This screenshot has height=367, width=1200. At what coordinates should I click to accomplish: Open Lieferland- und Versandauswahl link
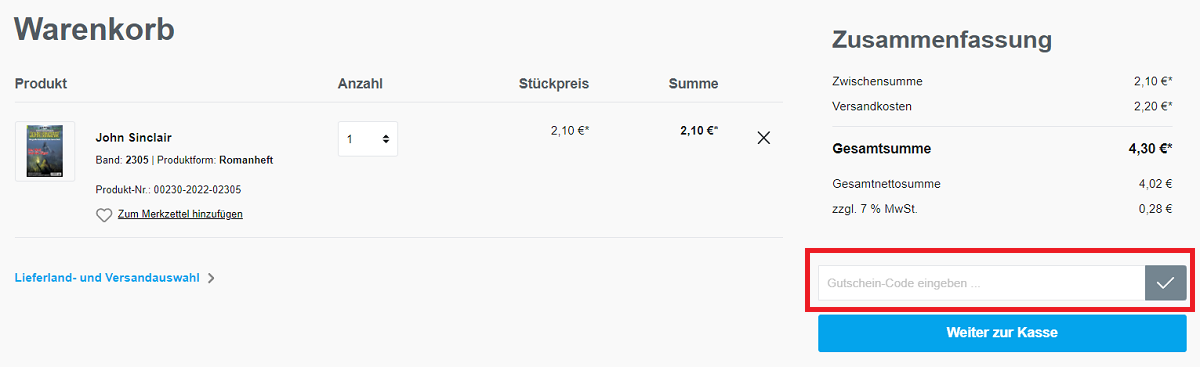(107, 278)
